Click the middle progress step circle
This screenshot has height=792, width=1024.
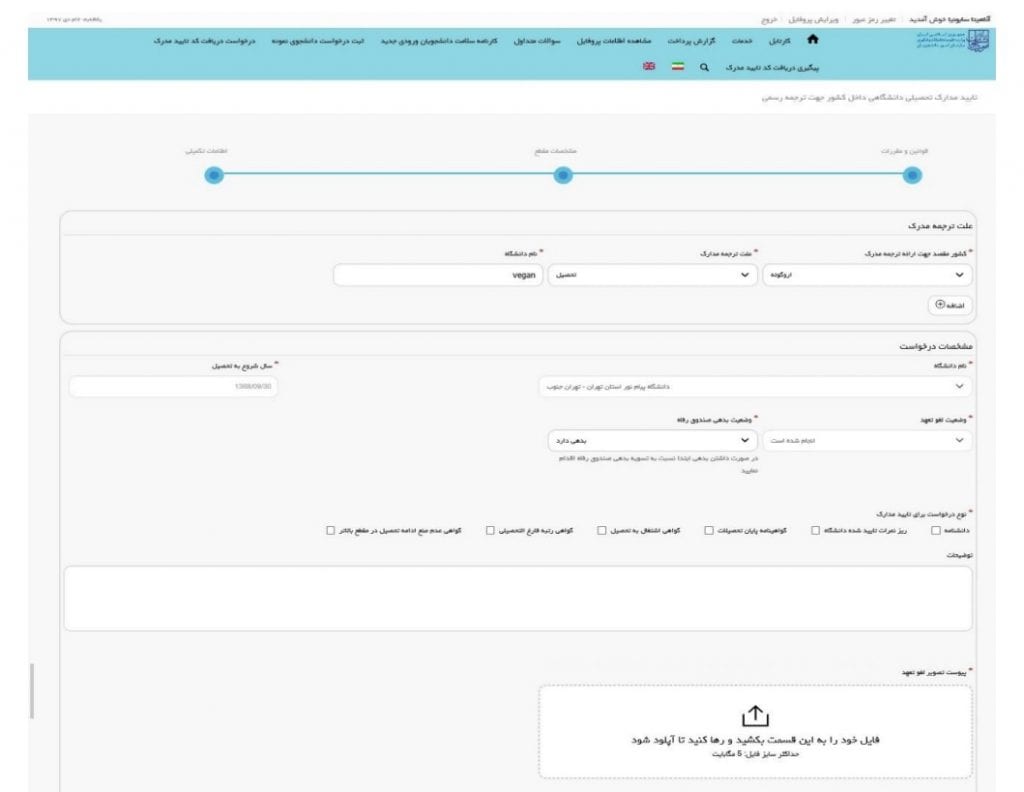(563, 175)
